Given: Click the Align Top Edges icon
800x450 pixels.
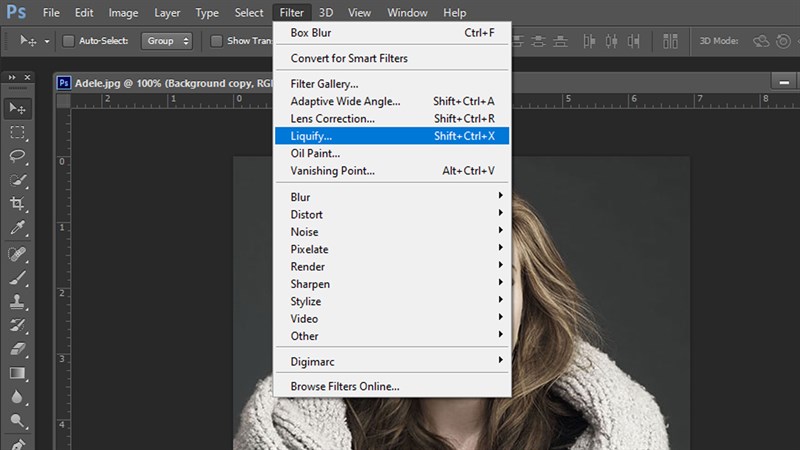Looking at the screenshot, I should pyautogui.click(x=516, y=41).
